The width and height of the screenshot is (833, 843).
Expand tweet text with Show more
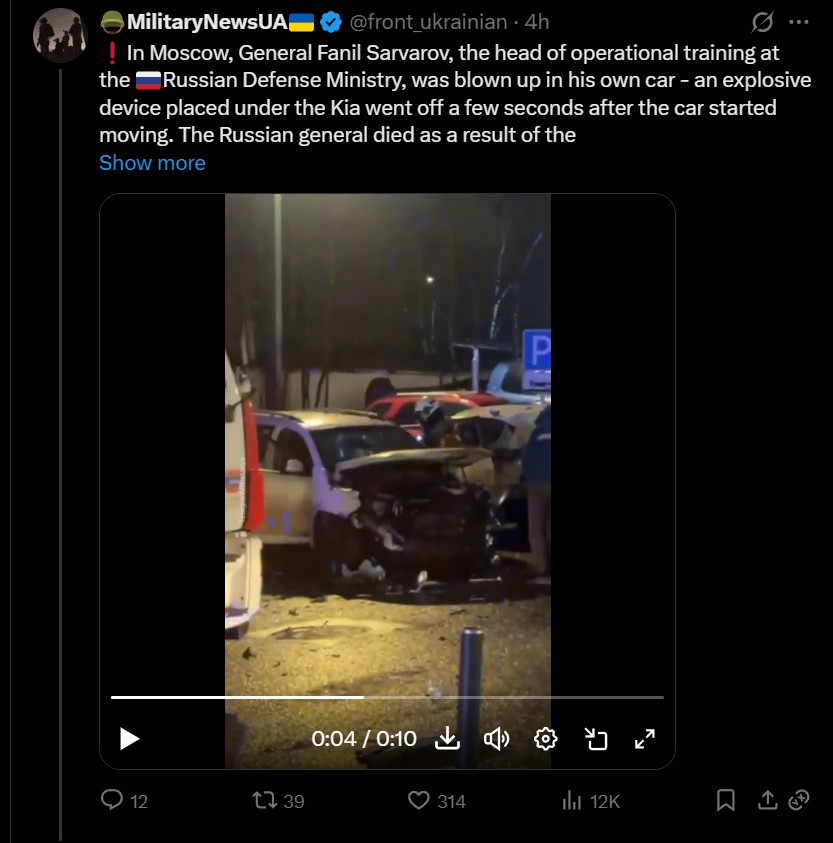pos(152,163)
